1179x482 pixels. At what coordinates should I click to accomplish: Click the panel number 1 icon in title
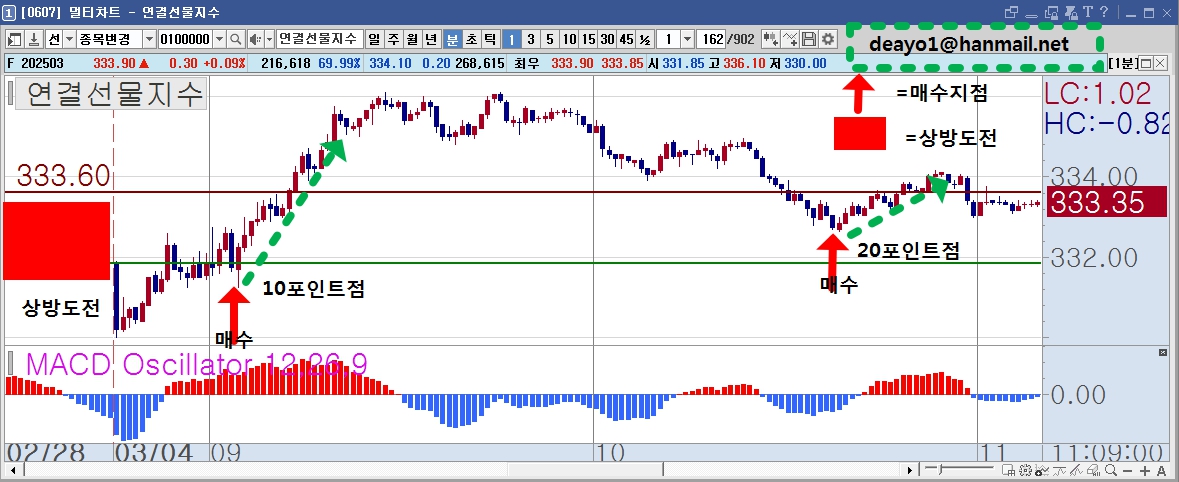[x=9, y=12]
